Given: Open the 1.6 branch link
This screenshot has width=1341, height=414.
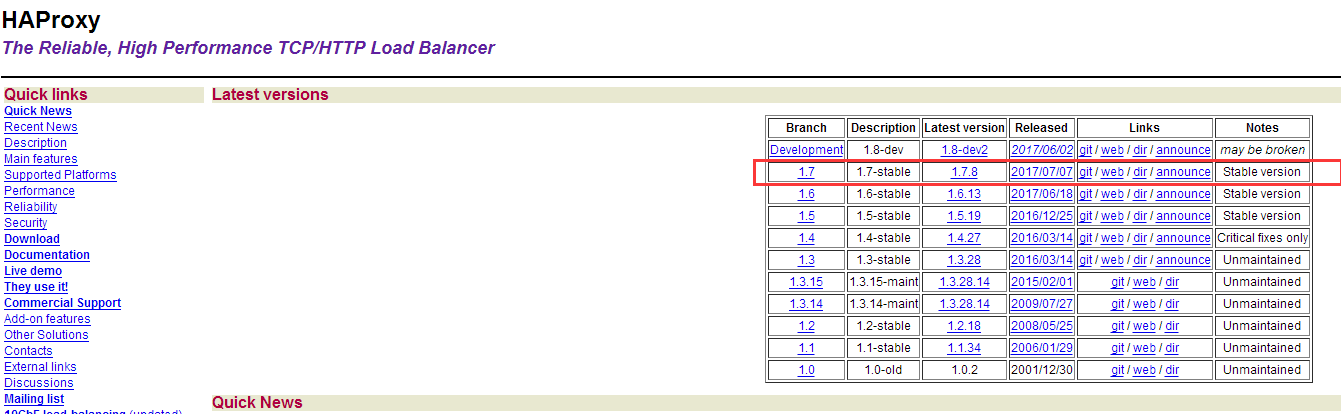Looking at the screenshot, I should (x=806, y=194).
